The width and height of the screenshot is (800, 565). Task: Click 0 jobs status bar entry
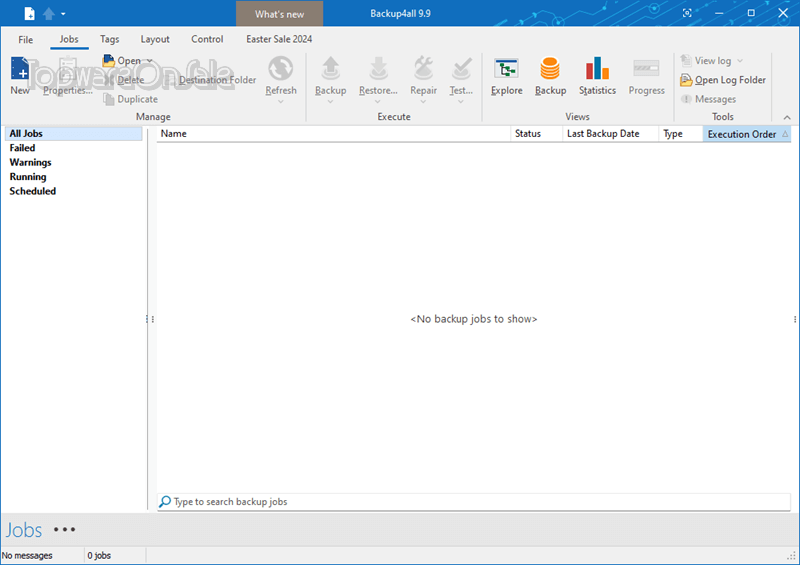click(x=99, y=555)
